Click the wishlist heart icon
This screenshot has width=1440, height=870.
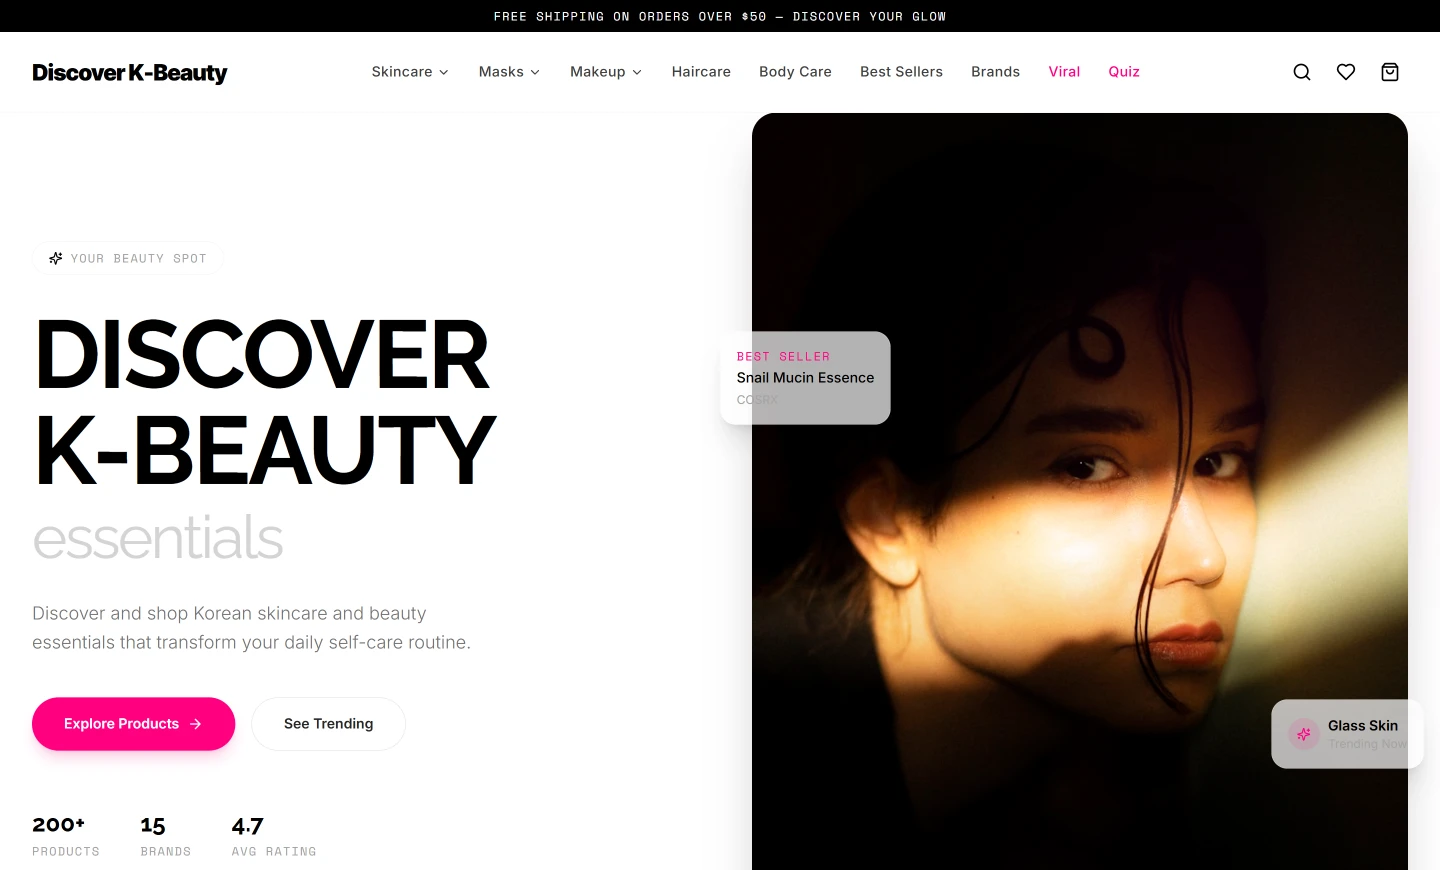tap(1345, 71)
